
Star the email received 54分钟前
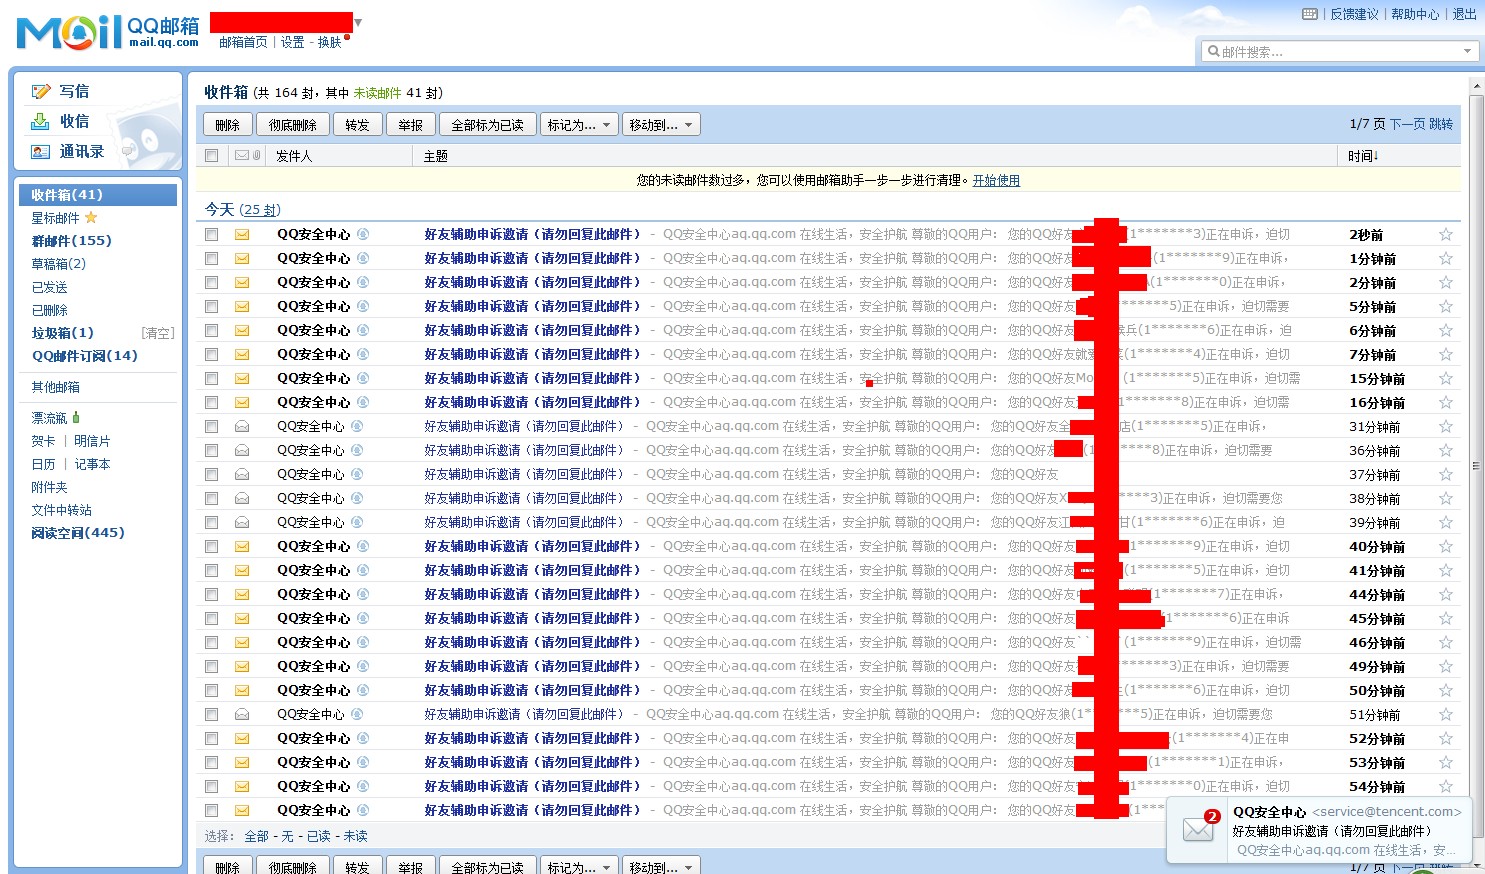(x=1445, y=786)
